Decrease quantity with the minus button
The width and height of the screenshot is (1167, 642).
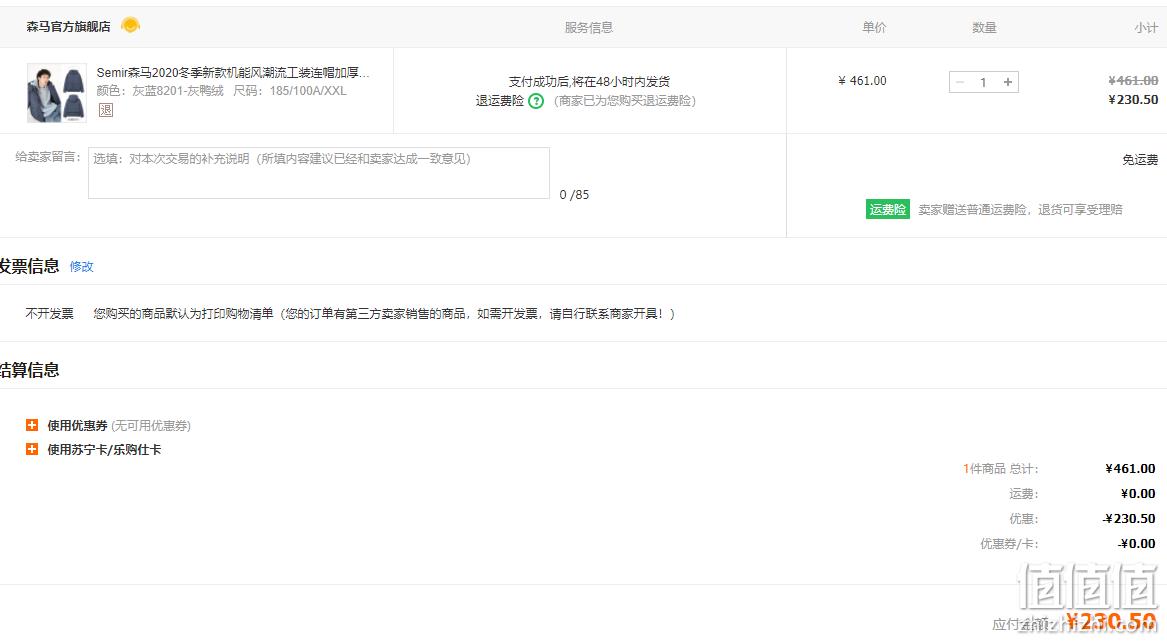coord(960,82)
